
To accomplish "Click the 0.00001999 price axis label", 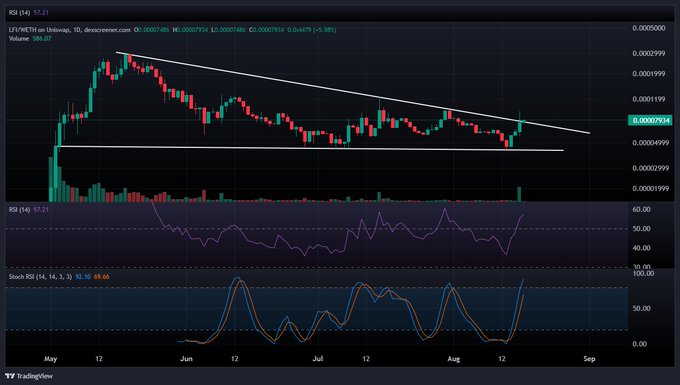I will pyautogui.click(x=650, y=189).
